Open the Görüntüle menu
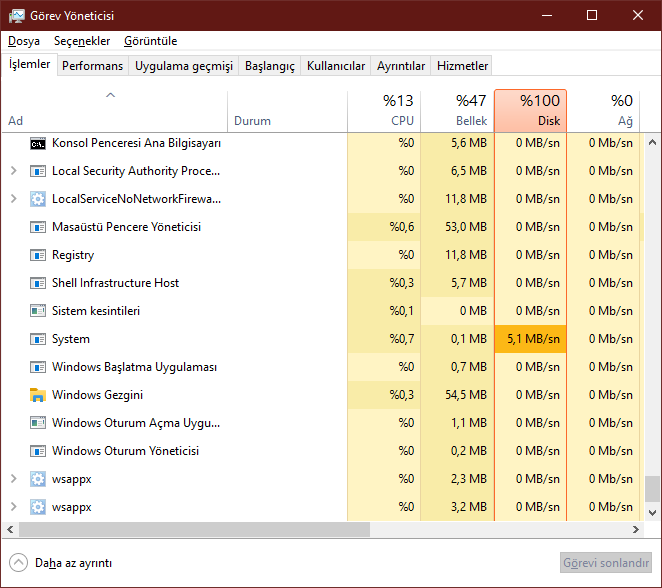The width and height of the screenshot is (662, 588). click(151, 41)
